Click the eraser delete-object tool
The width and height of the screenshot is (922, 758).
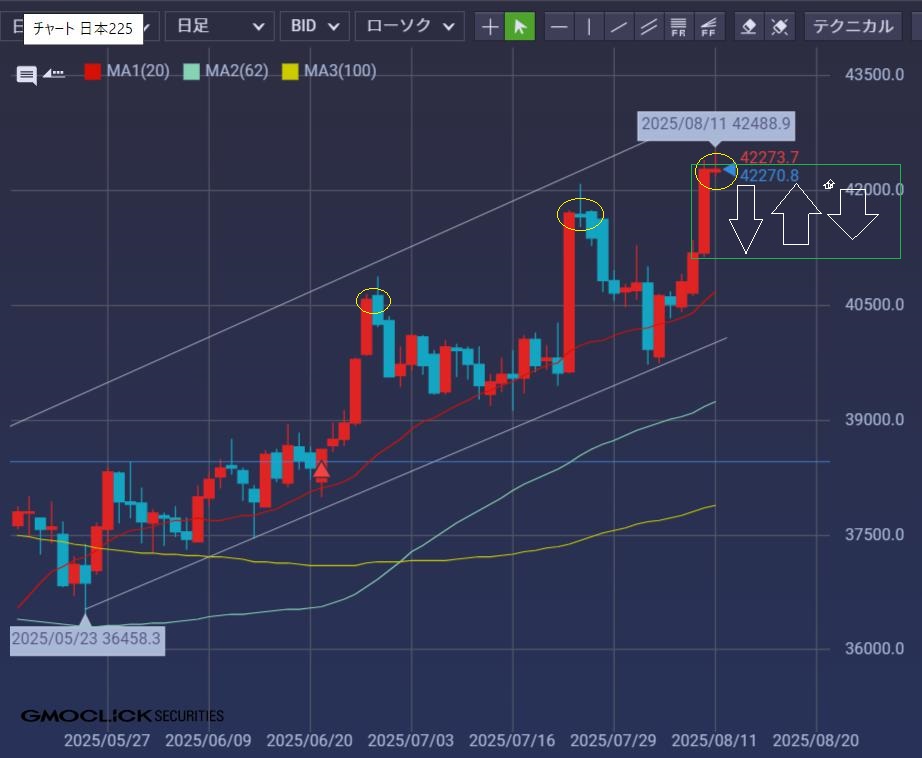coord(749,26)
